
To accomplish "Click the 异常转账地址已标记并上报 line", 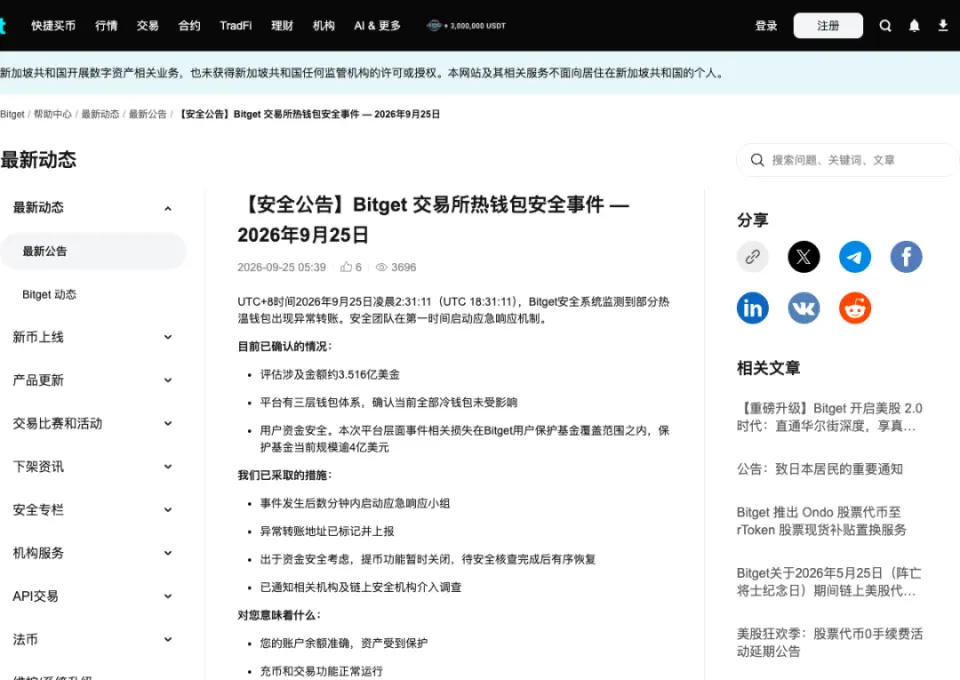I will coord(327,531).
